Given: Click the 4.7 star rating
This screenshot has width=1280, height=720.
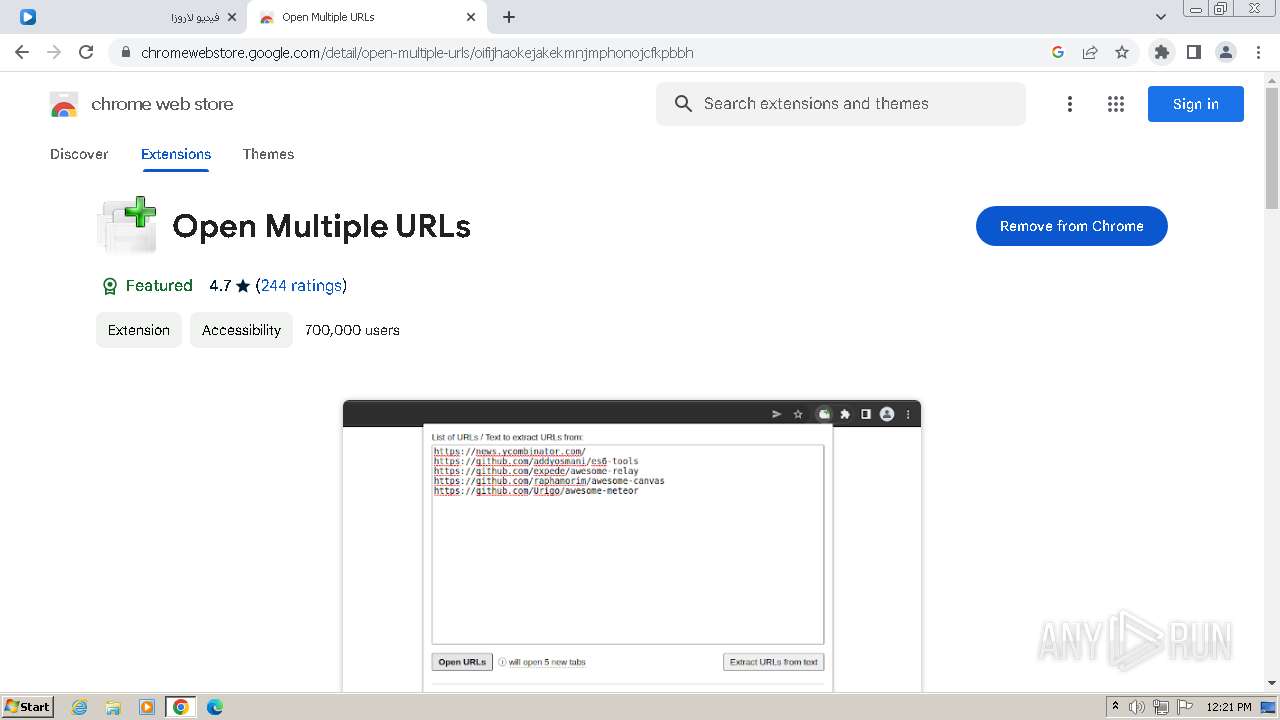Looking at the screenshot, I should tap(229, 286).
